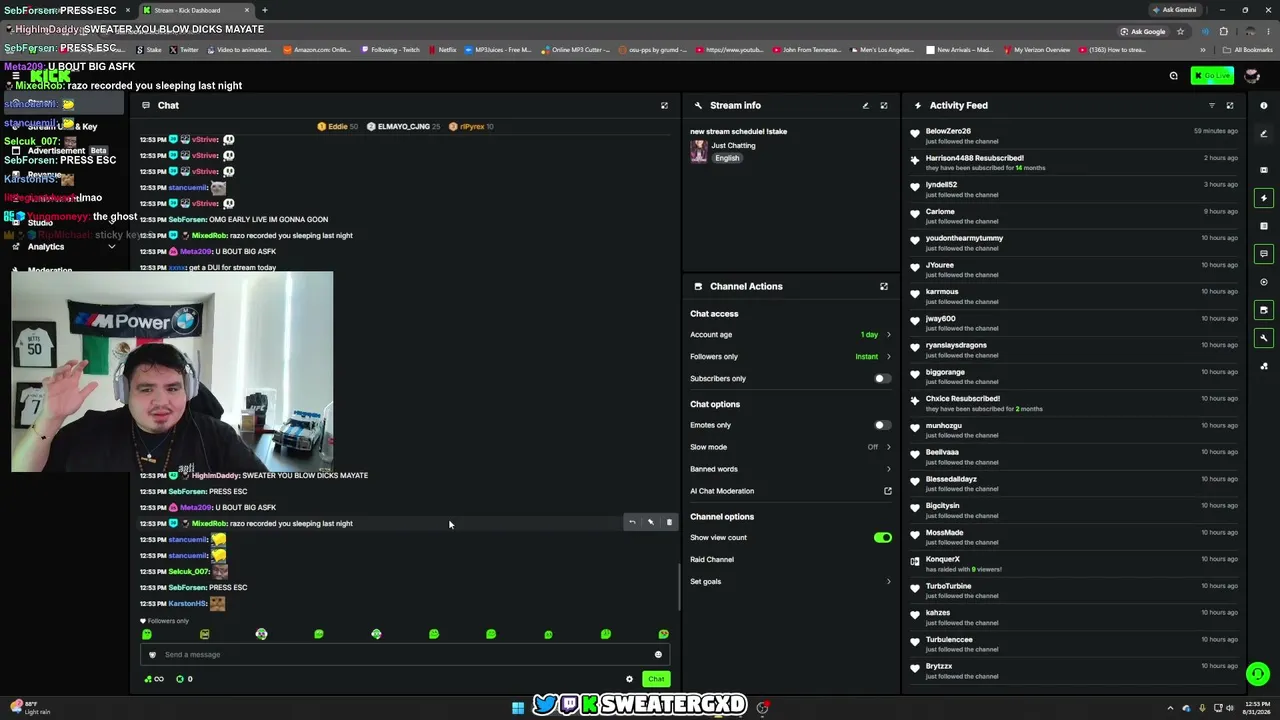Open the Windows Start menu
This screenshot has width=1280, height=720.
pyautogui.click(x=518, y=708)
